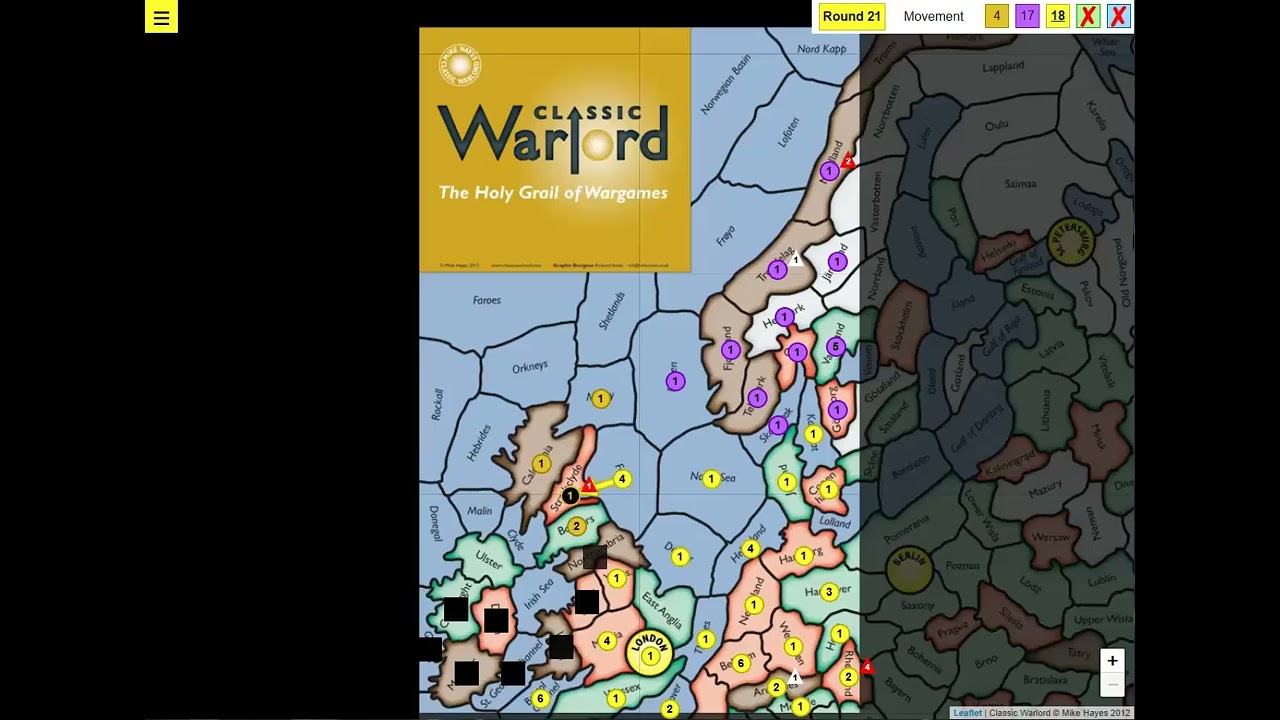Zoom in the map with plus button

click(1112, 661)
